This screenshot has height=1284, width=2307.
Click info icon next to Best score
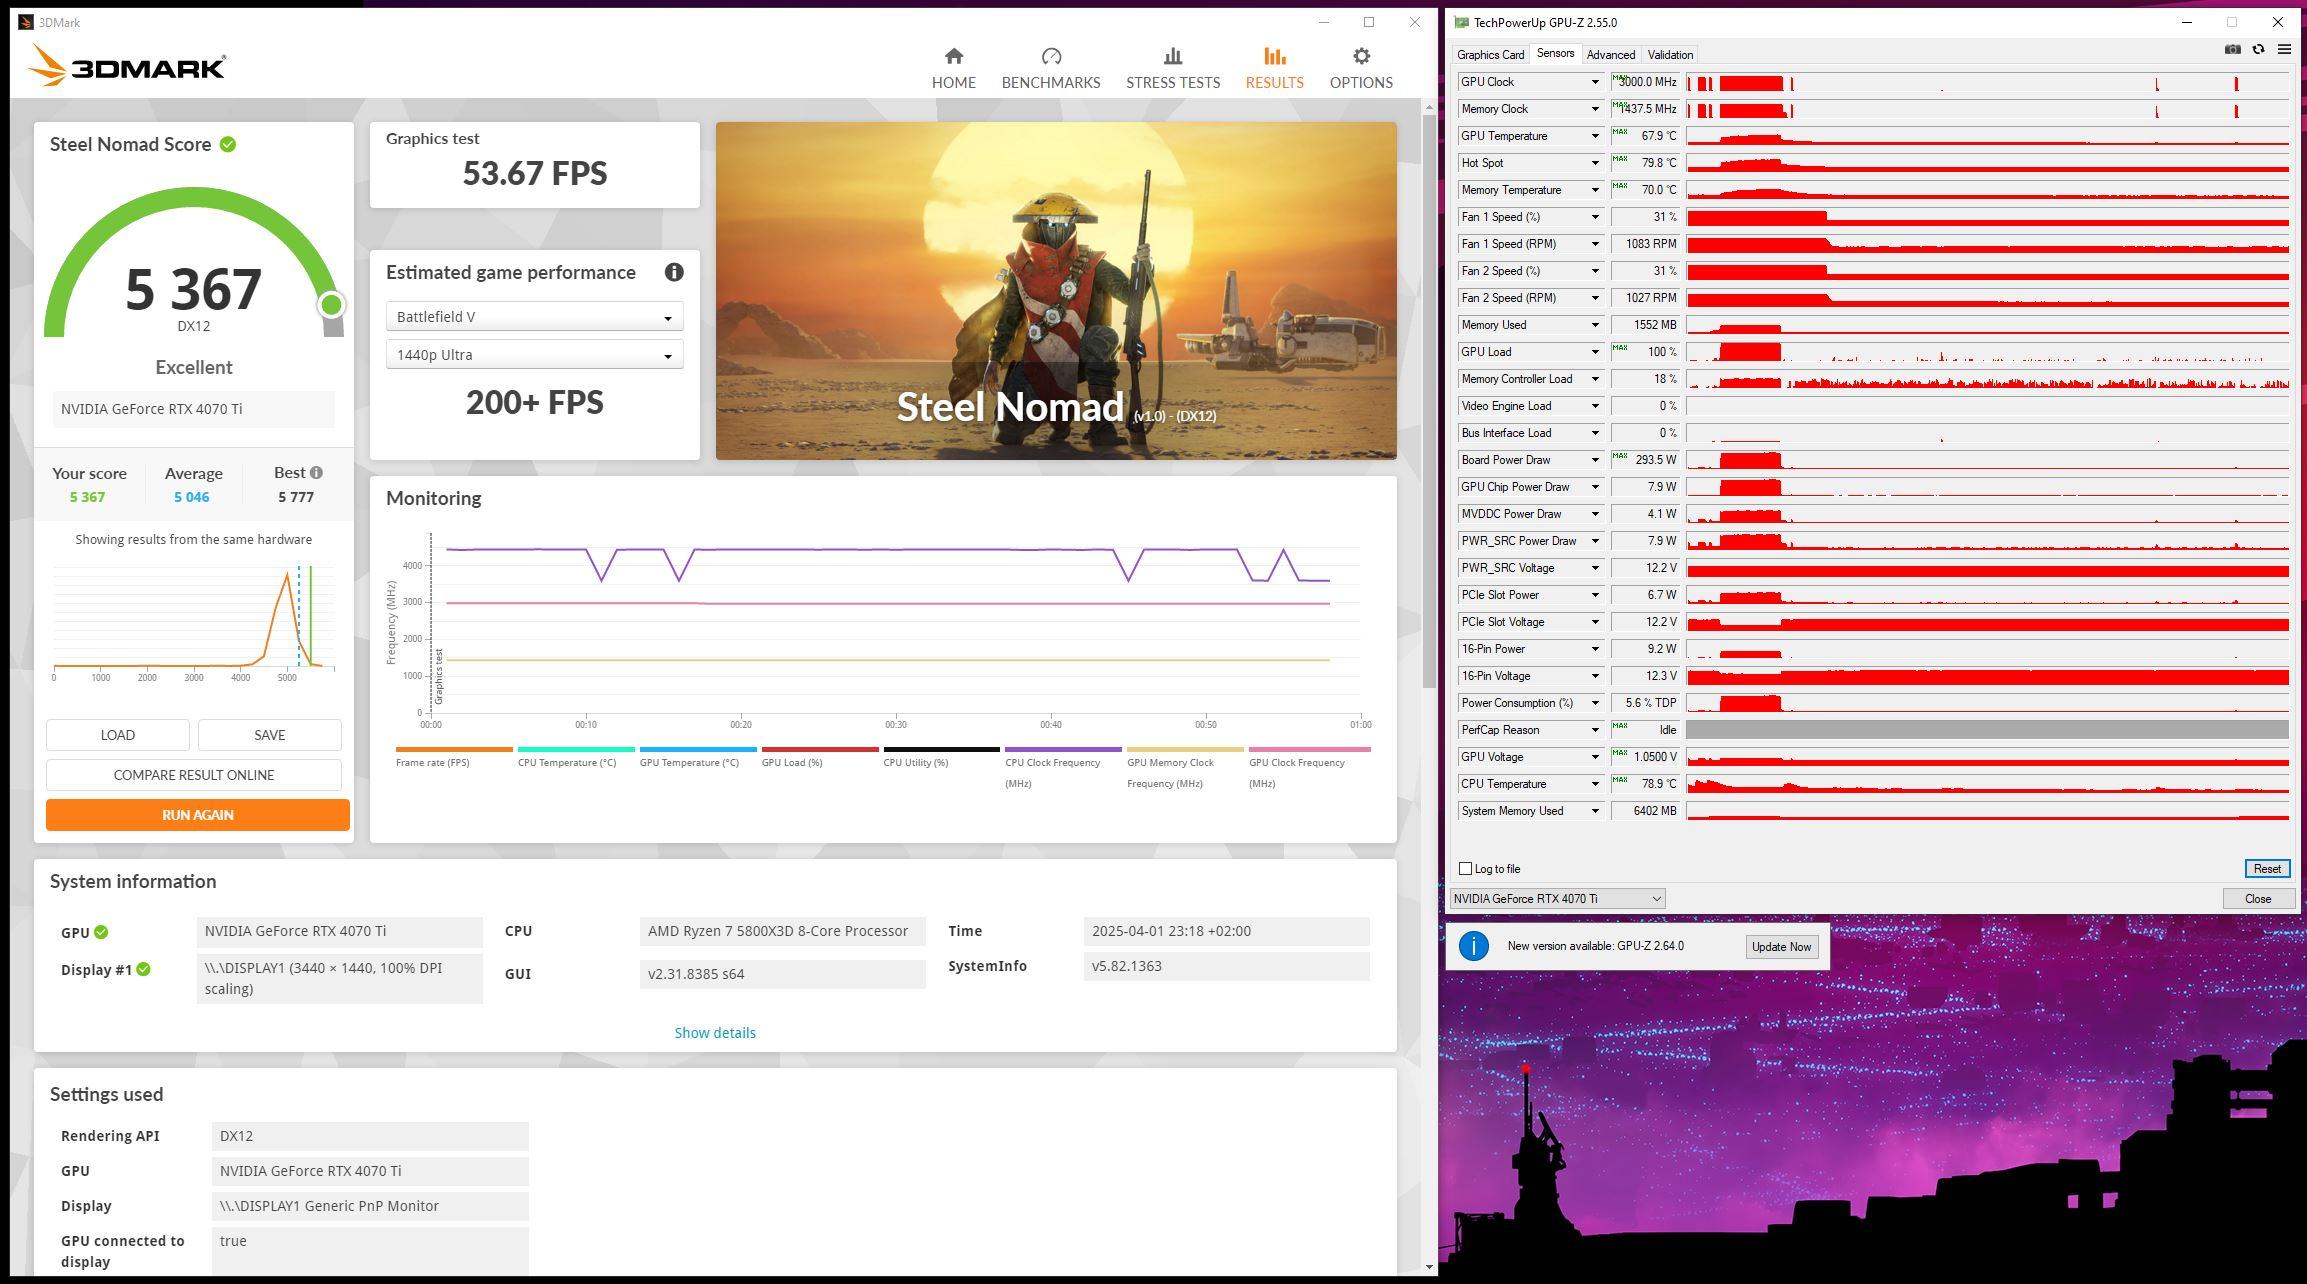316,473
